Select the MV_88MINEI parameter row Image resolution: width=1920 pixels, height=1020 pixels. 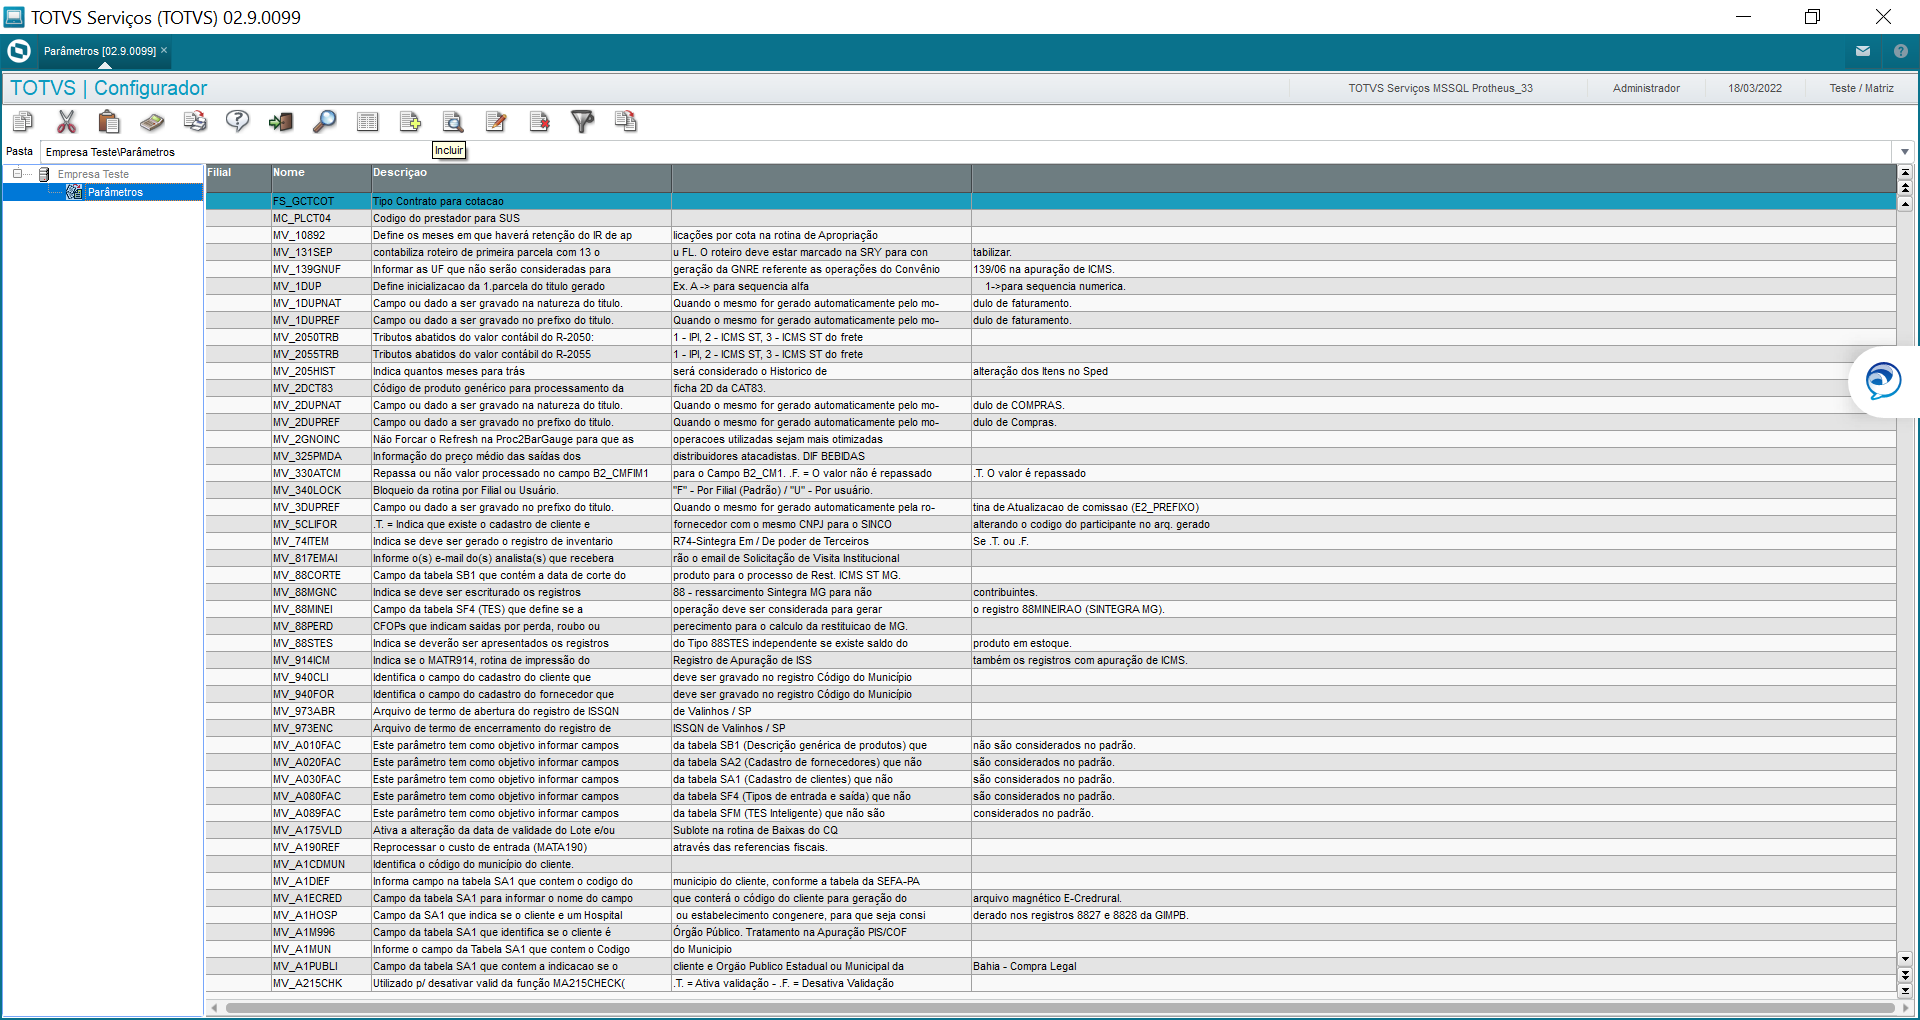pyautogui.click(x=1051, y=609)
